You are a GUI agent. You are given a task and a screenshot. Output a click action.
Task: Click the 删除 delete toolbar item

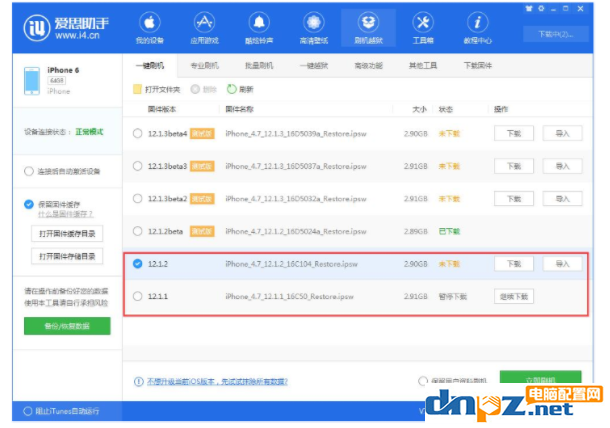click(203, 89)
